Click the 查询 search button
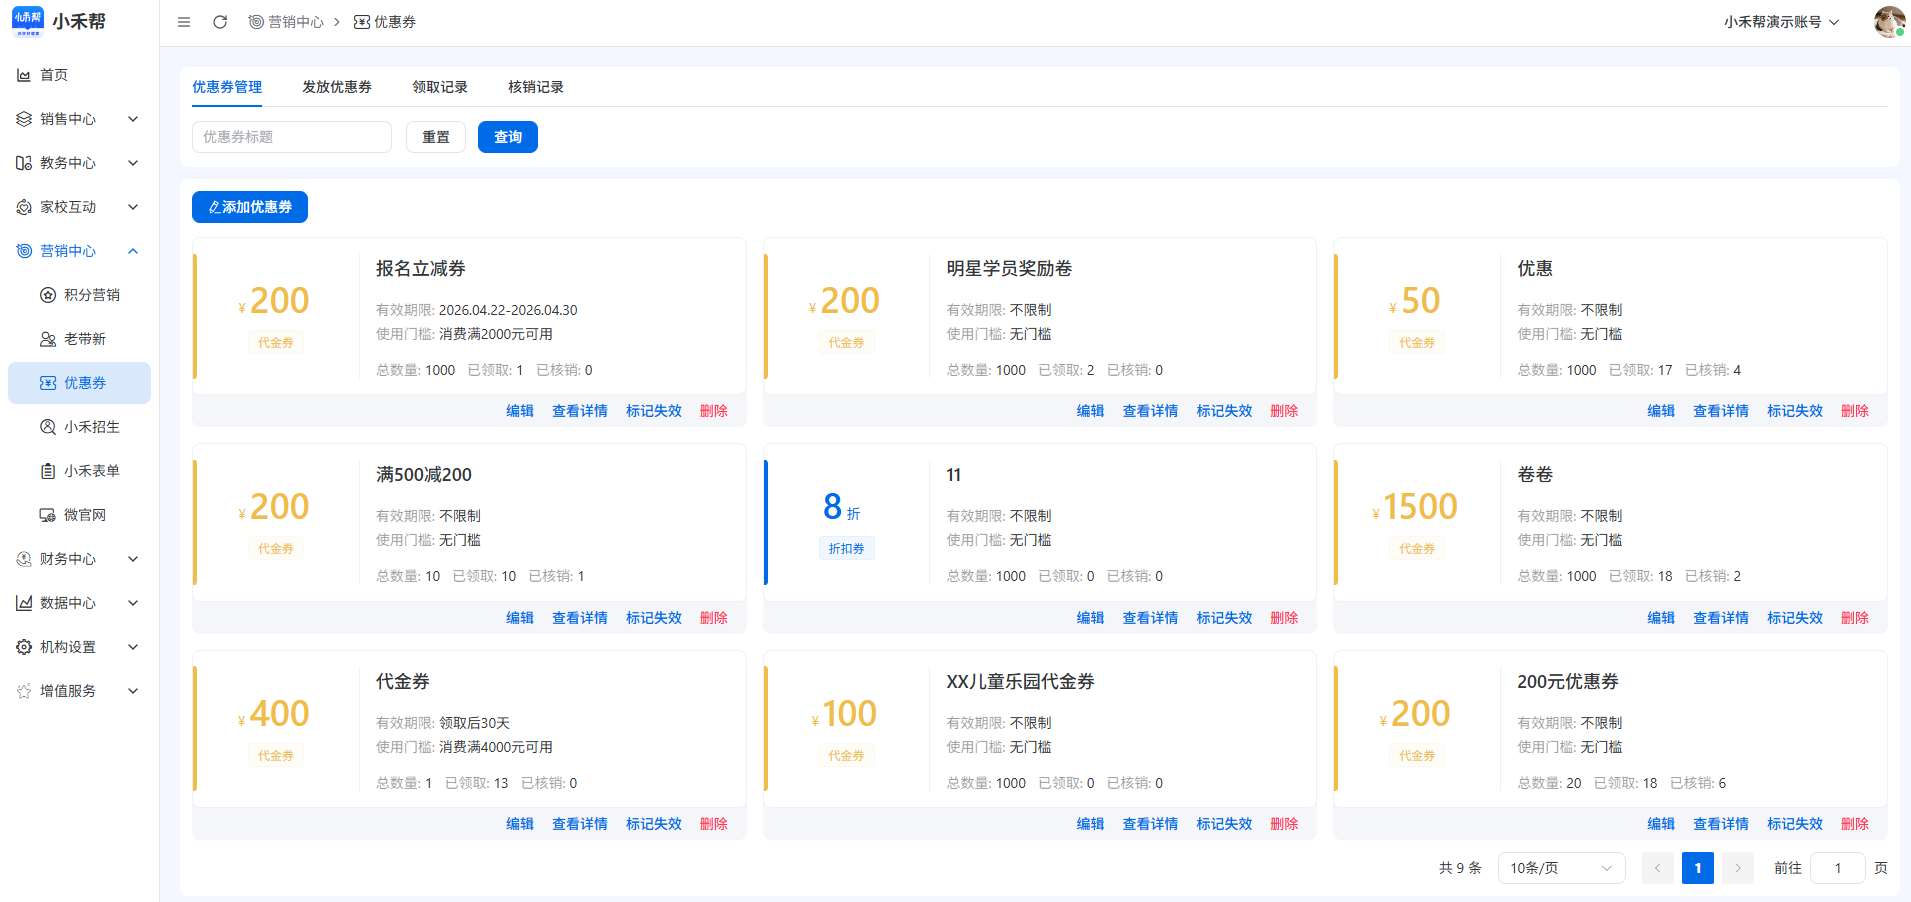 click(x=507, y=137)
